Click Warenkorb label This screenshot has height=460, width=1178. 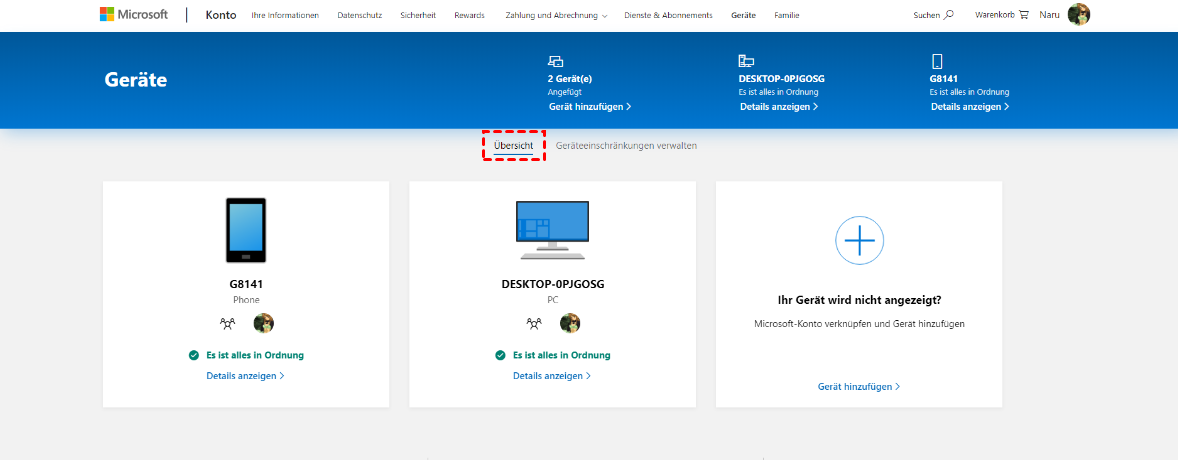[995, 15]
